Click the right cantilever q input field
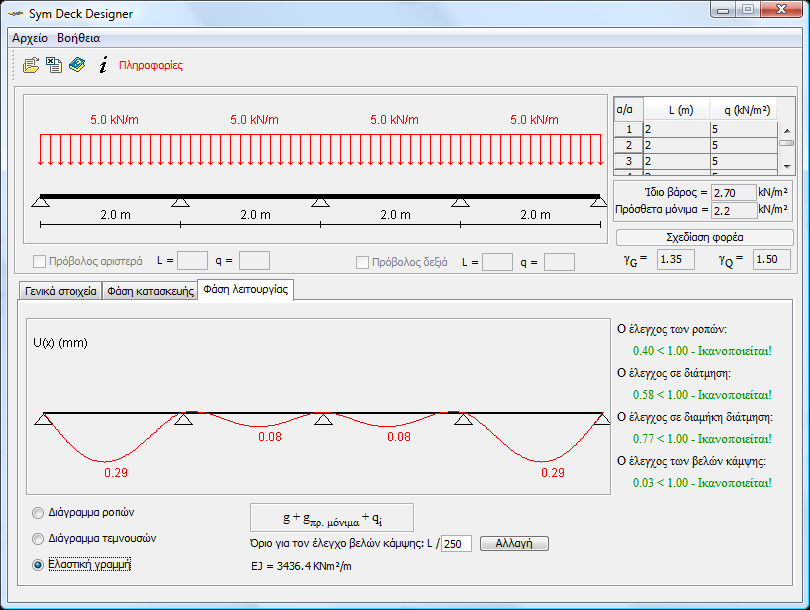The height and width of the screenshot is (610, 810). pyautogui.click(x=559, y=262)
